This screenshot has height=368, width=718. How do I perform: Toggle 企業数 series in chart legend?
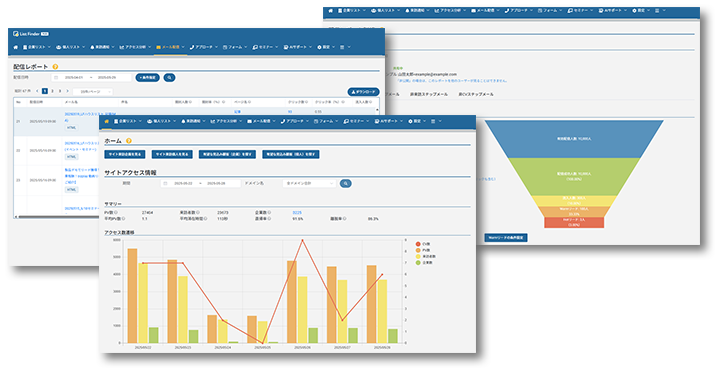tap(424, 263)
